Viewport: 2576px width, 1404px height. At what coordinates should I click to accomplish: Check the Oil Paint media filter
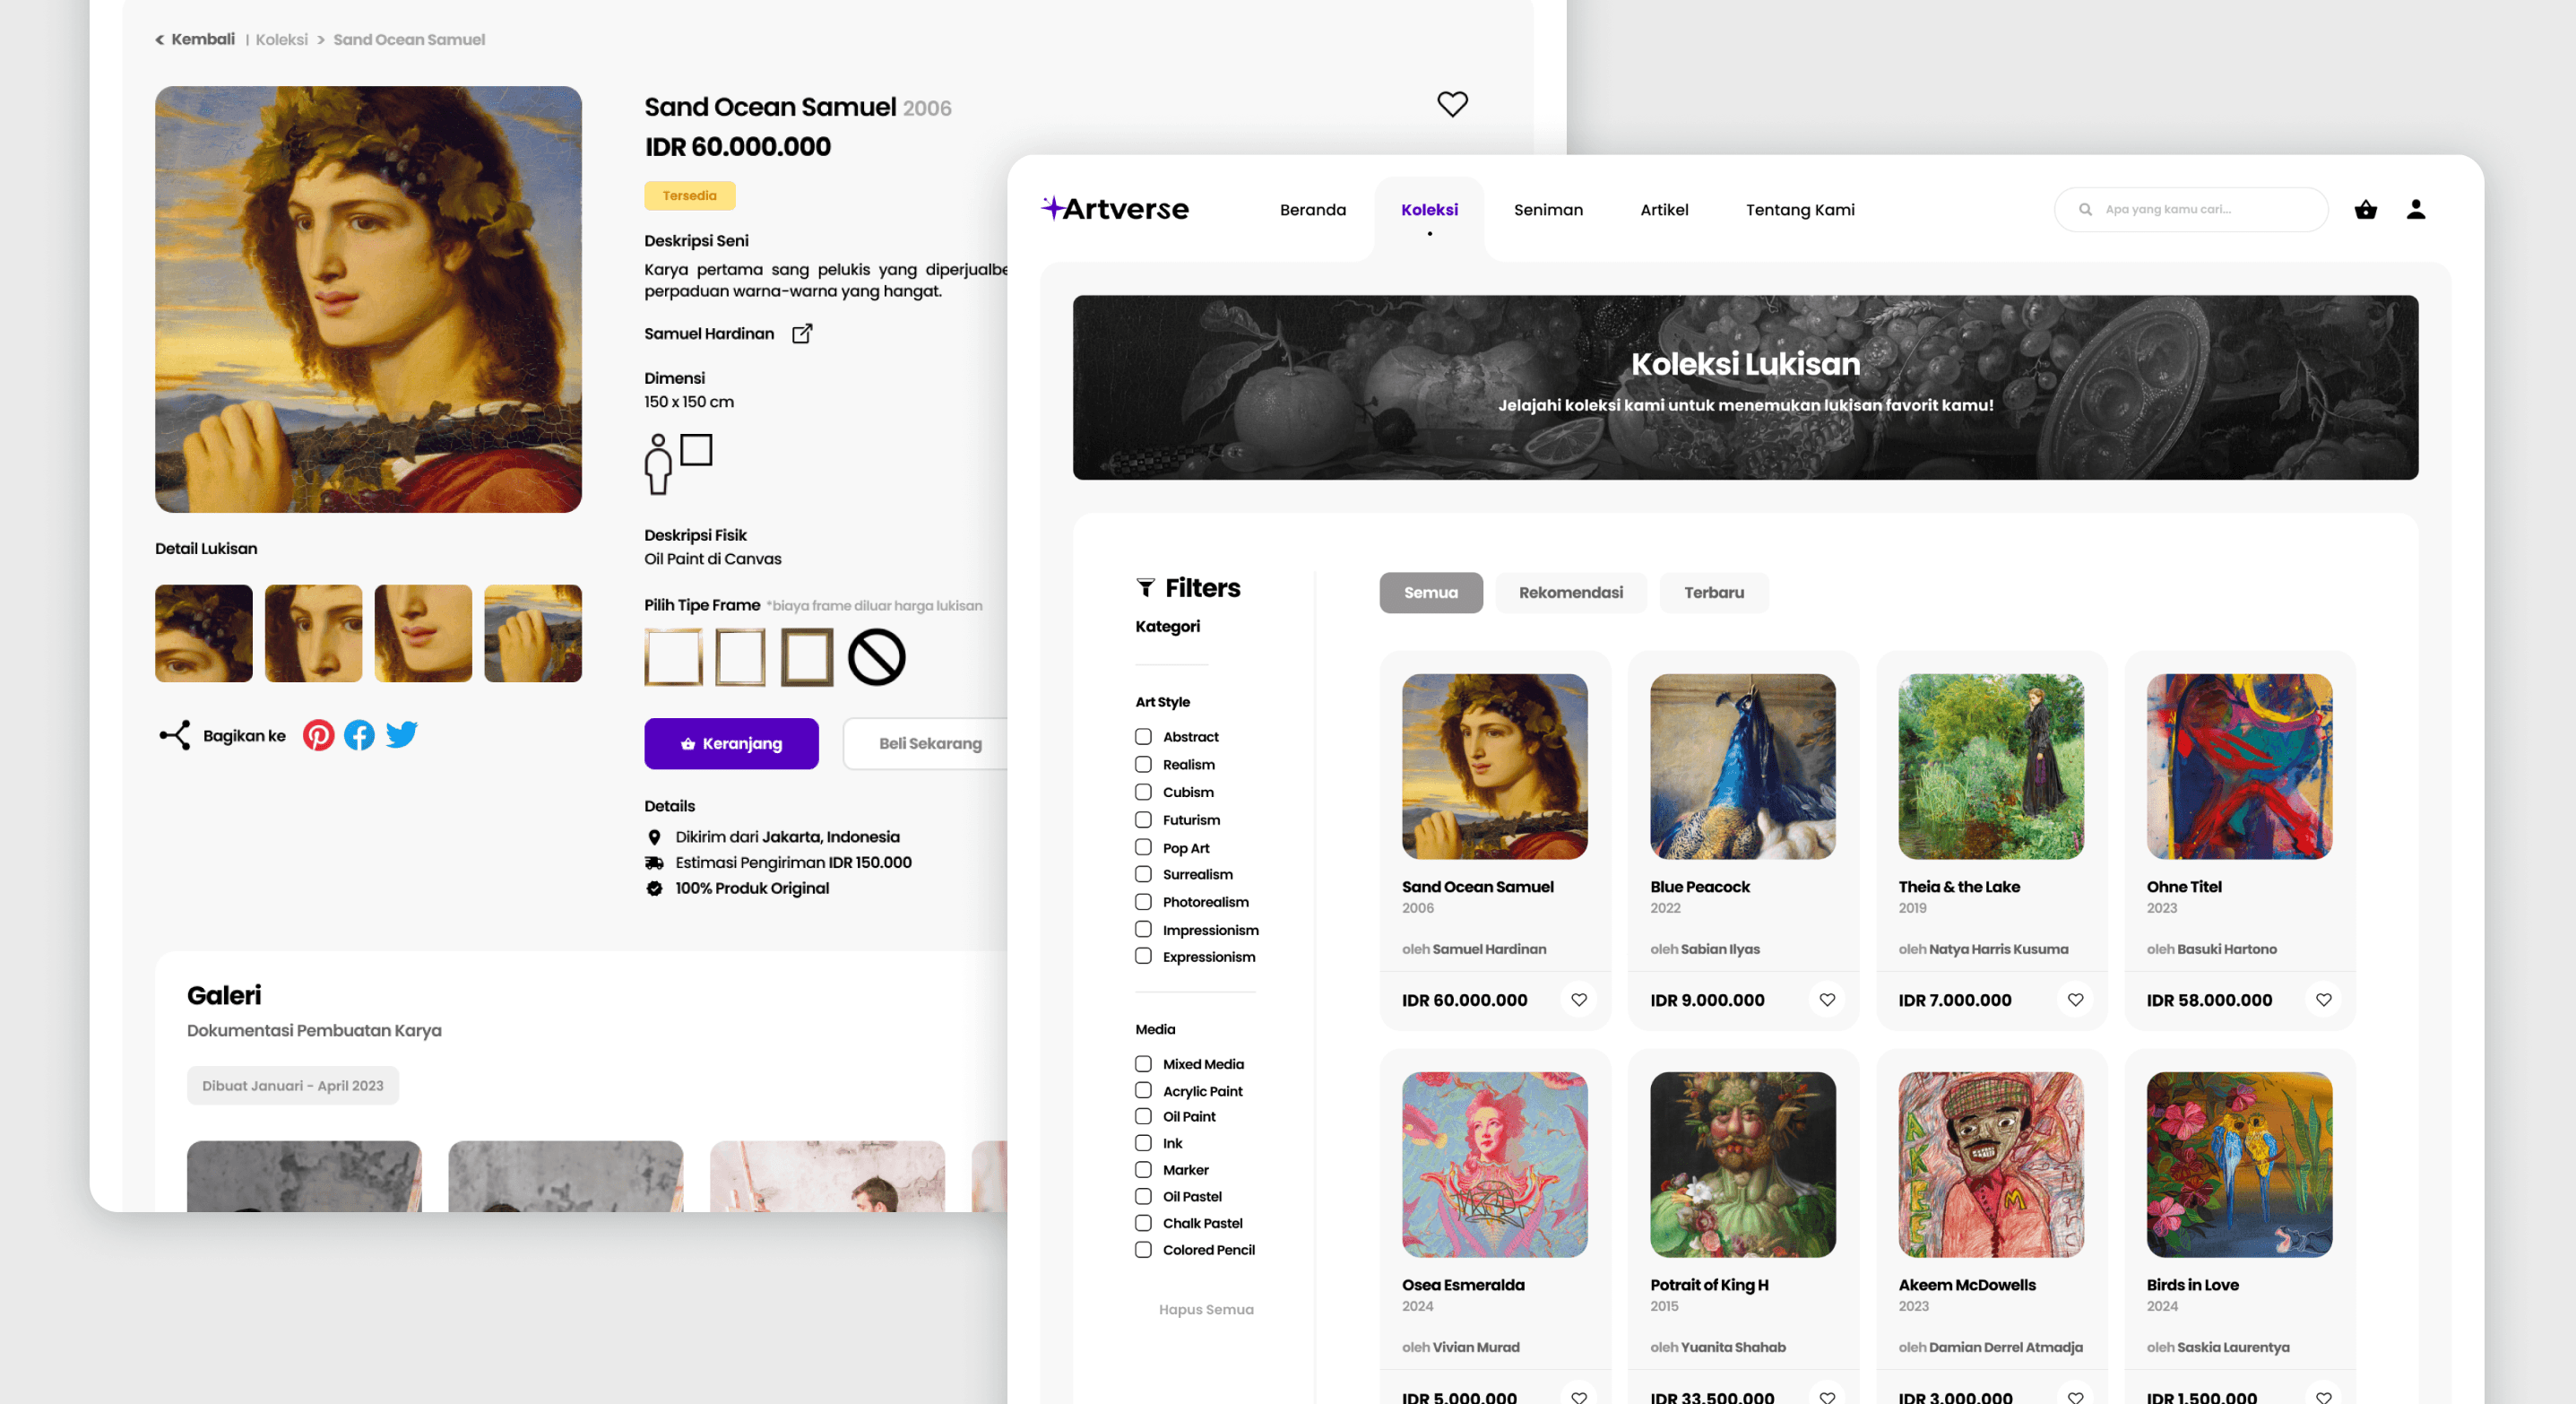coord(1143,1116)
